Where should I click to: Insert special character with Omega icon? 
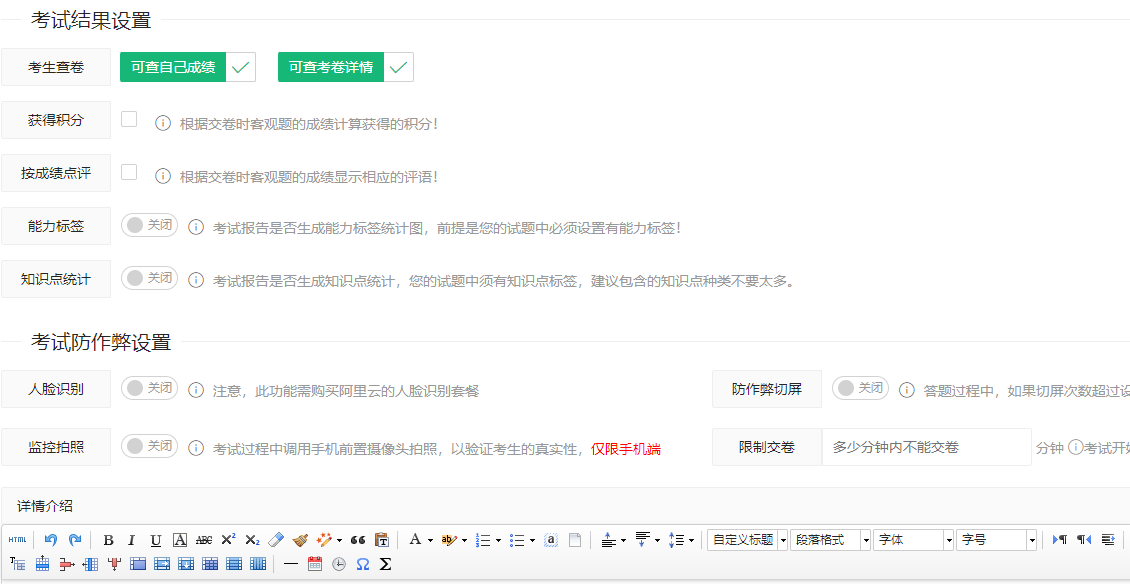[x=363, y=564]
